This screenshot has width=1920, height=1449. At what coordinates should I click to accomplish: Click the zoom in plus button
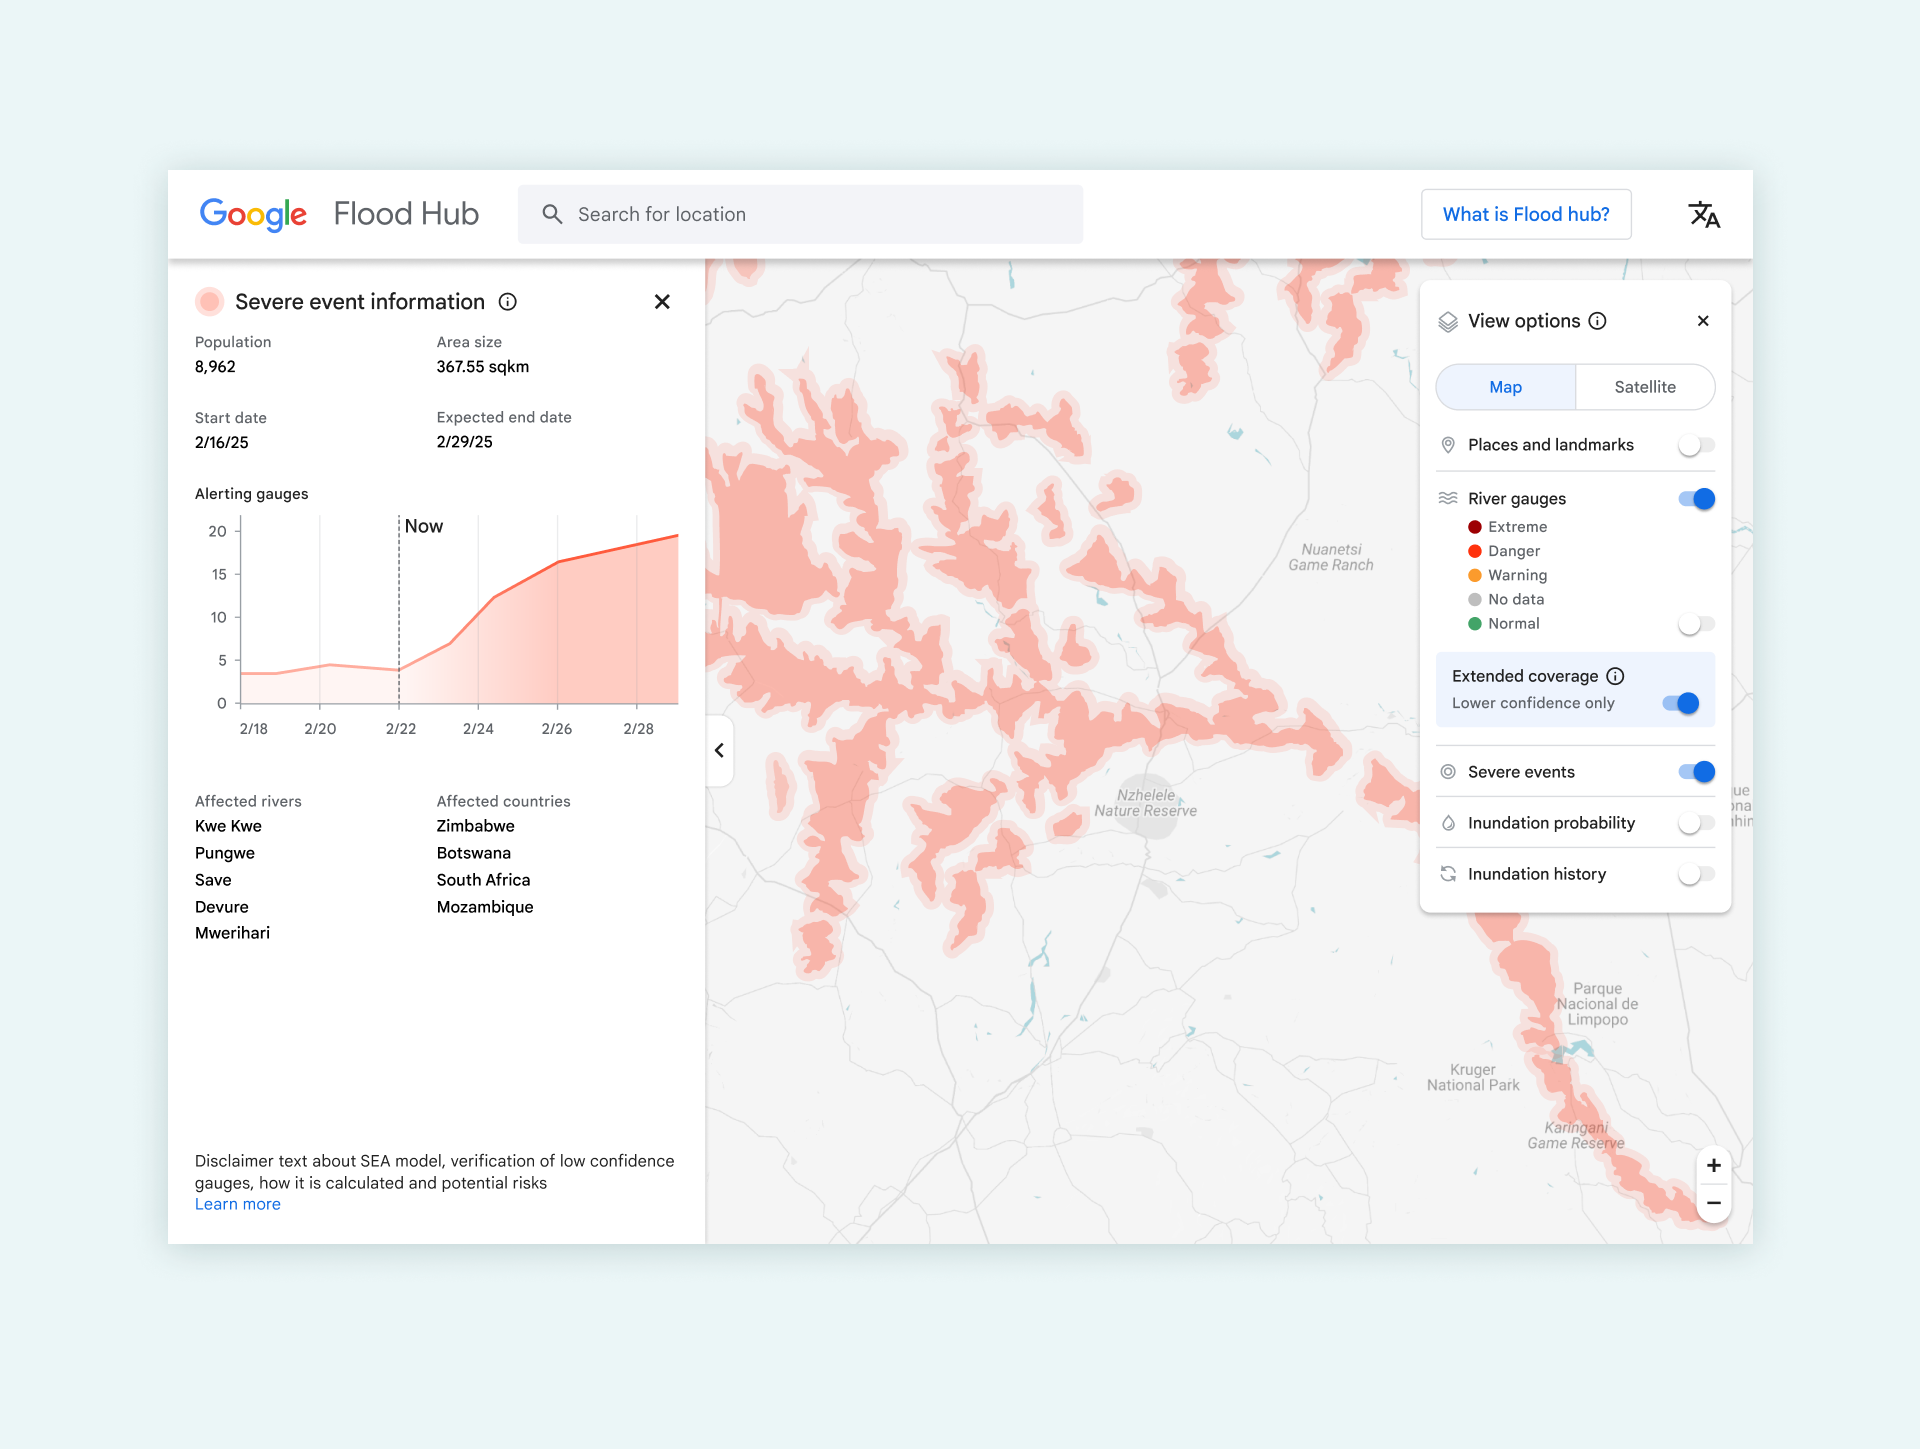(1714, 1165)
